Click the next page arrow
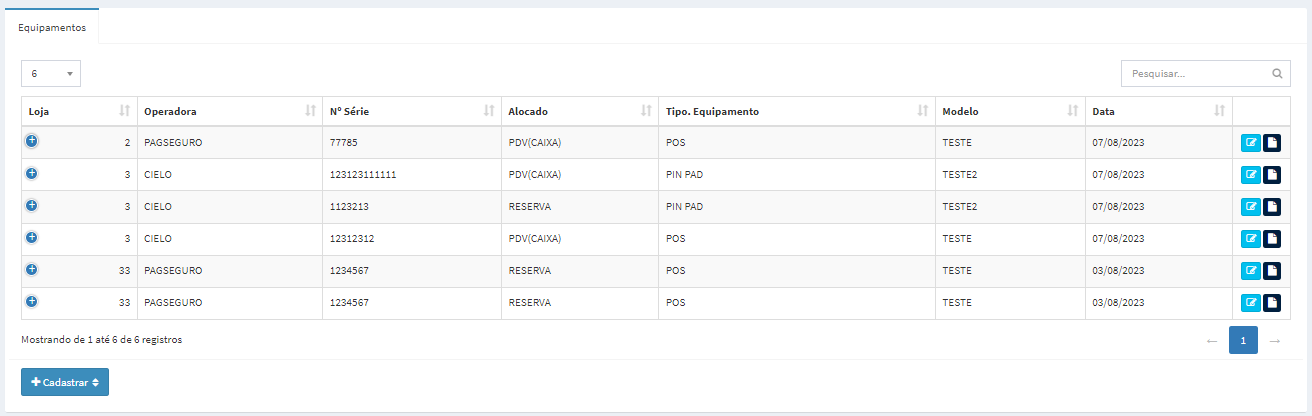 click(1274, 341)
